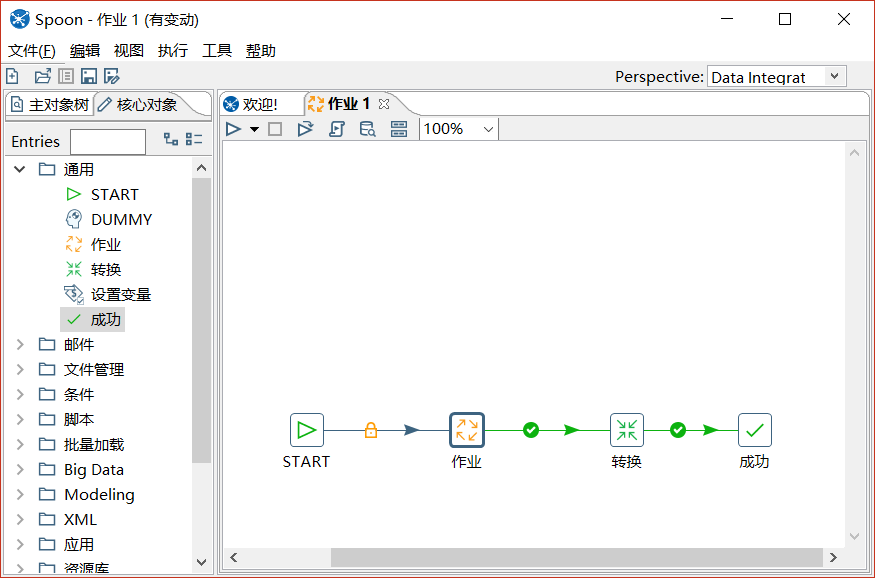
Task: Click the New file toolbar icon
Action: [12, 76]
